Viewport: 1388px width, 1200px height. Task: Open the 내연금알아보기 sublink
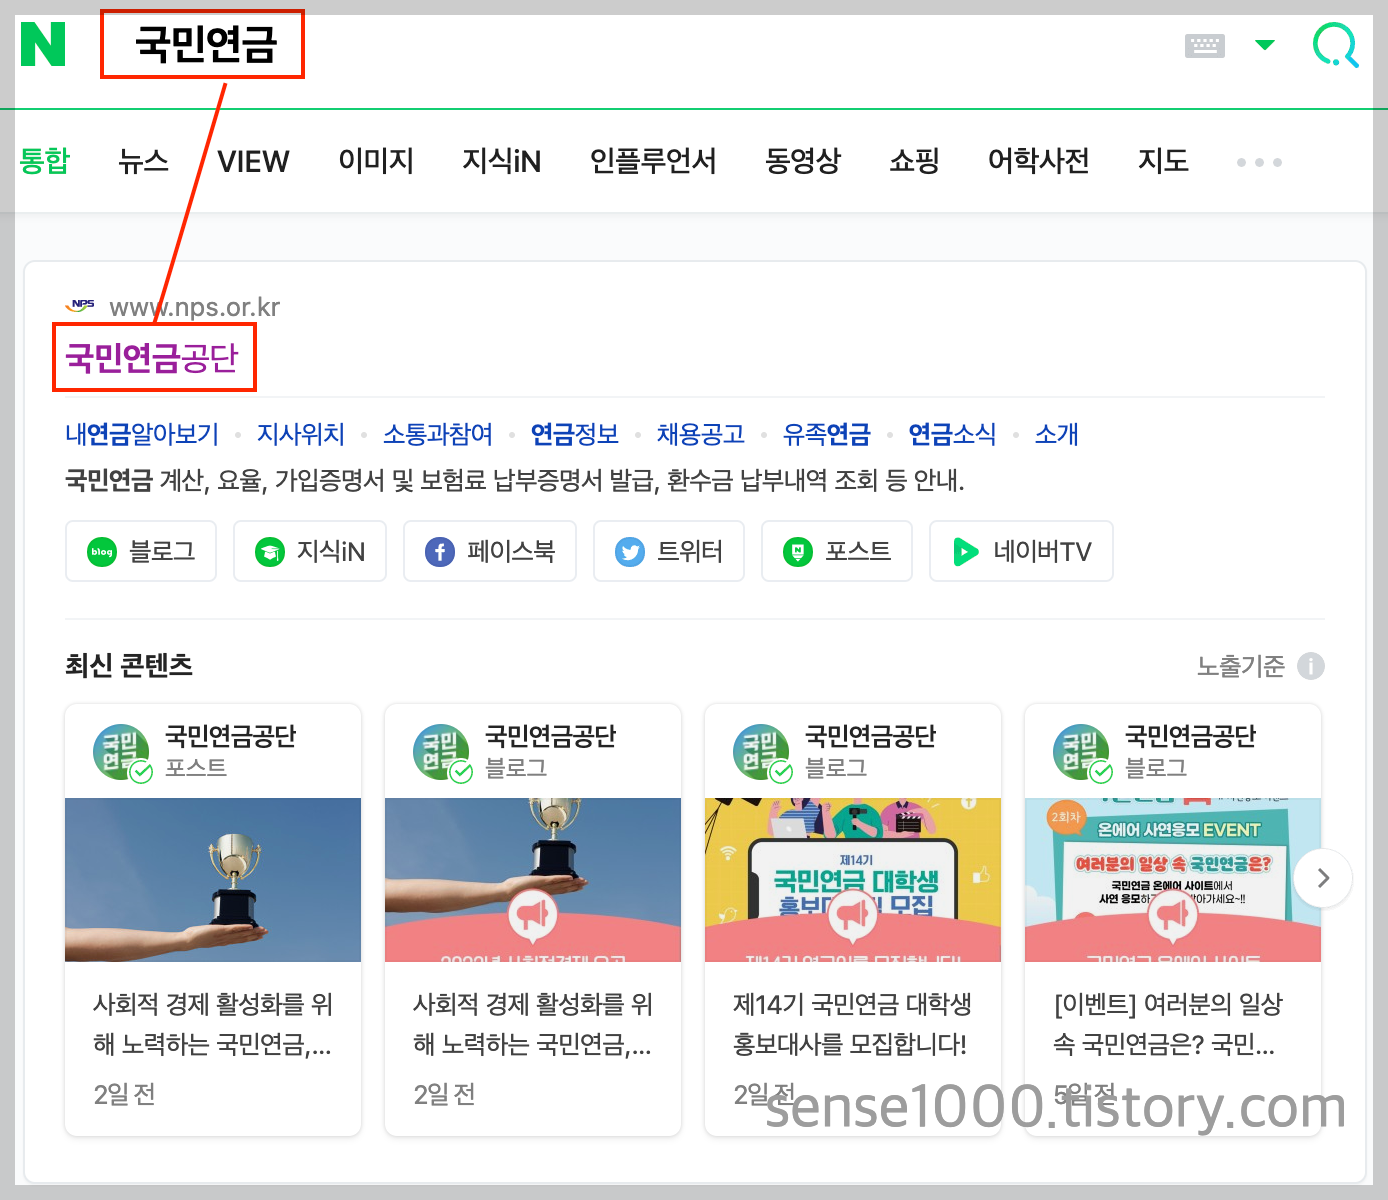(142, 434)
